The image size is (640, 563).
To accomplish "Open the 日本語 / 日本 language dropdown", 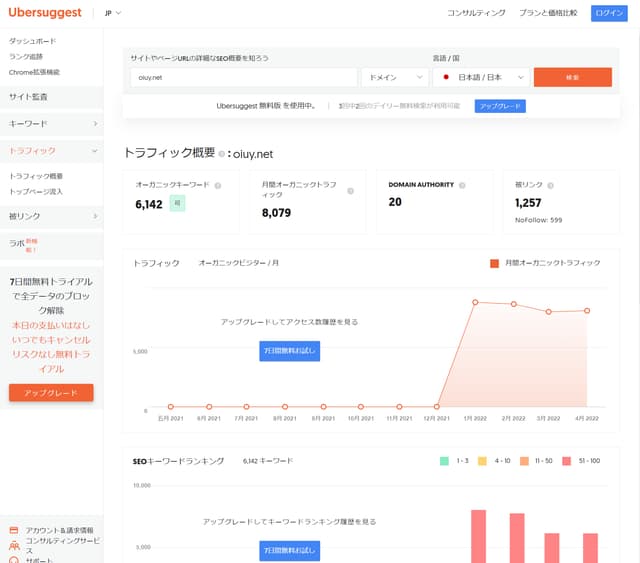I will point(481,77).
